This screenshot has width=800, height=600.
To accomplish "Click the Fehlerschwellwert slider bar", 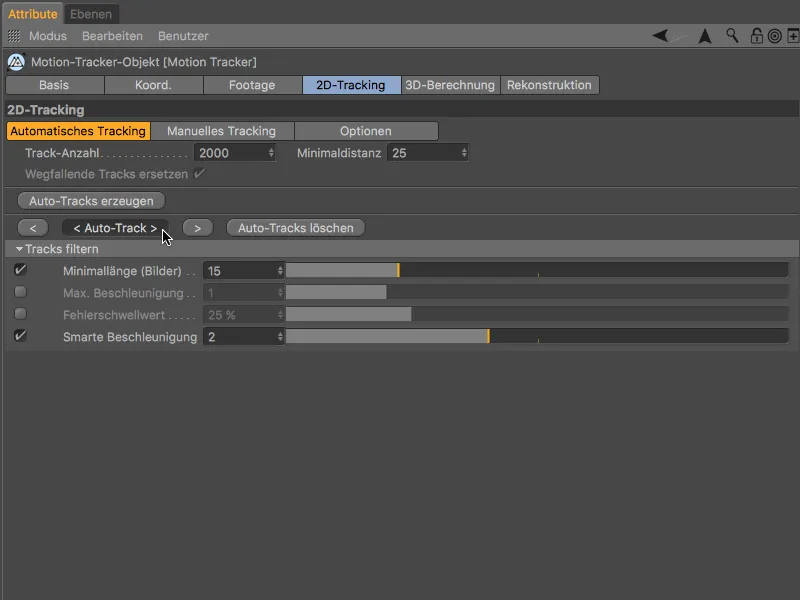I will coord(537,314).
